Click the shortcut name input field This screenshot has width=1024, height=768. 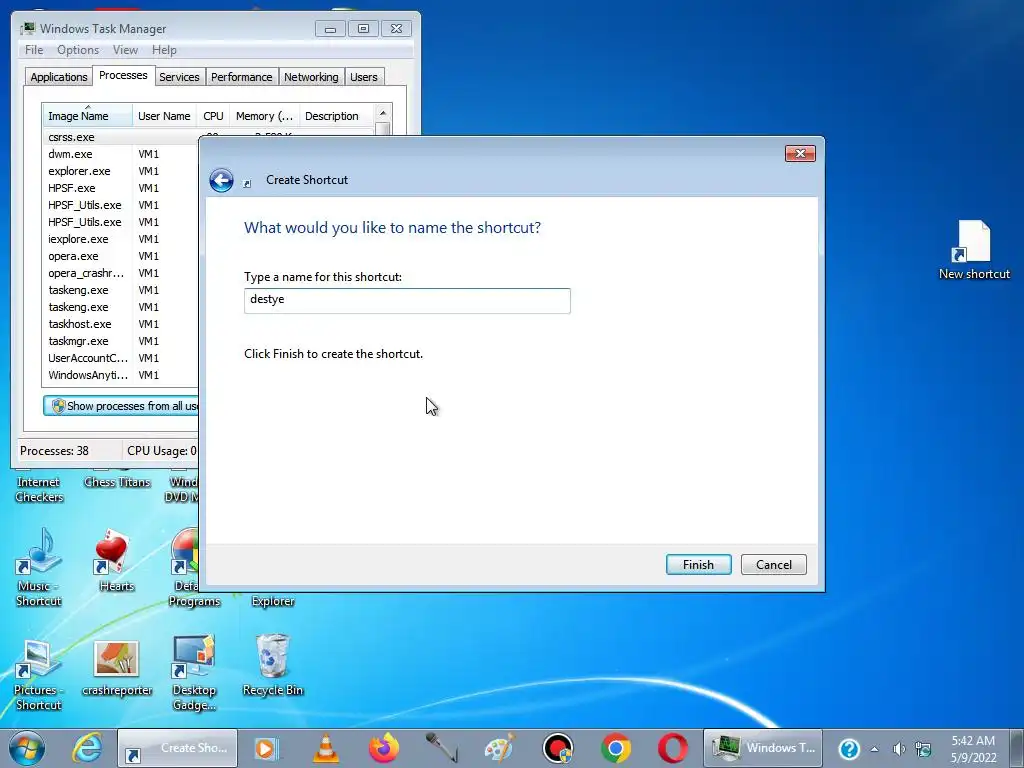coord(407,300)
